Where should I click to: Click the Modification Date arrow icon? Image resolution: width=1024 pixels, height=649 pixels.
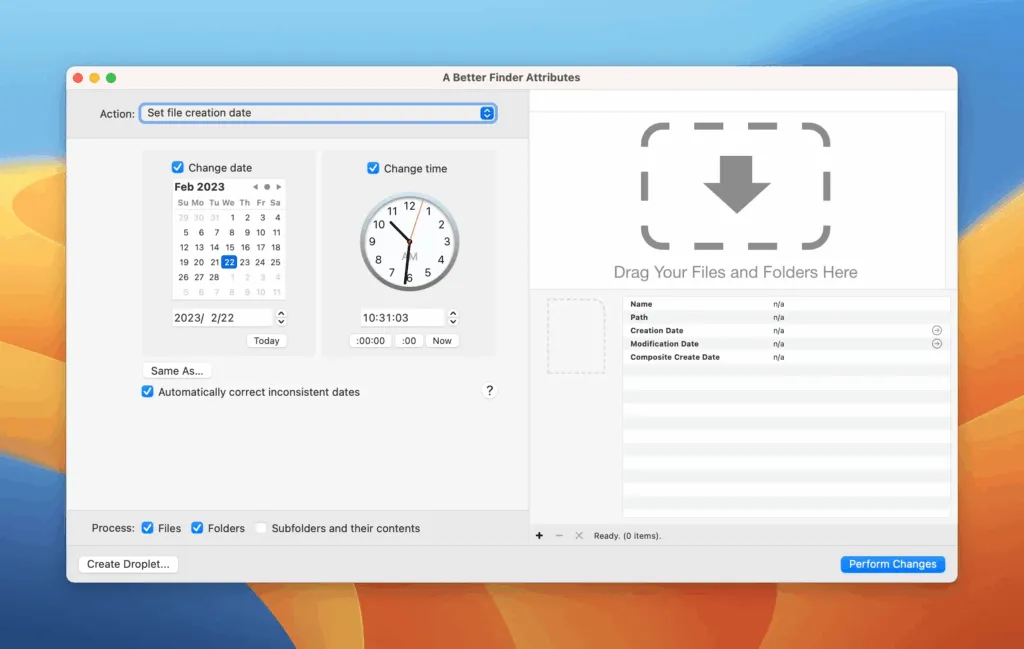point(937,344)
